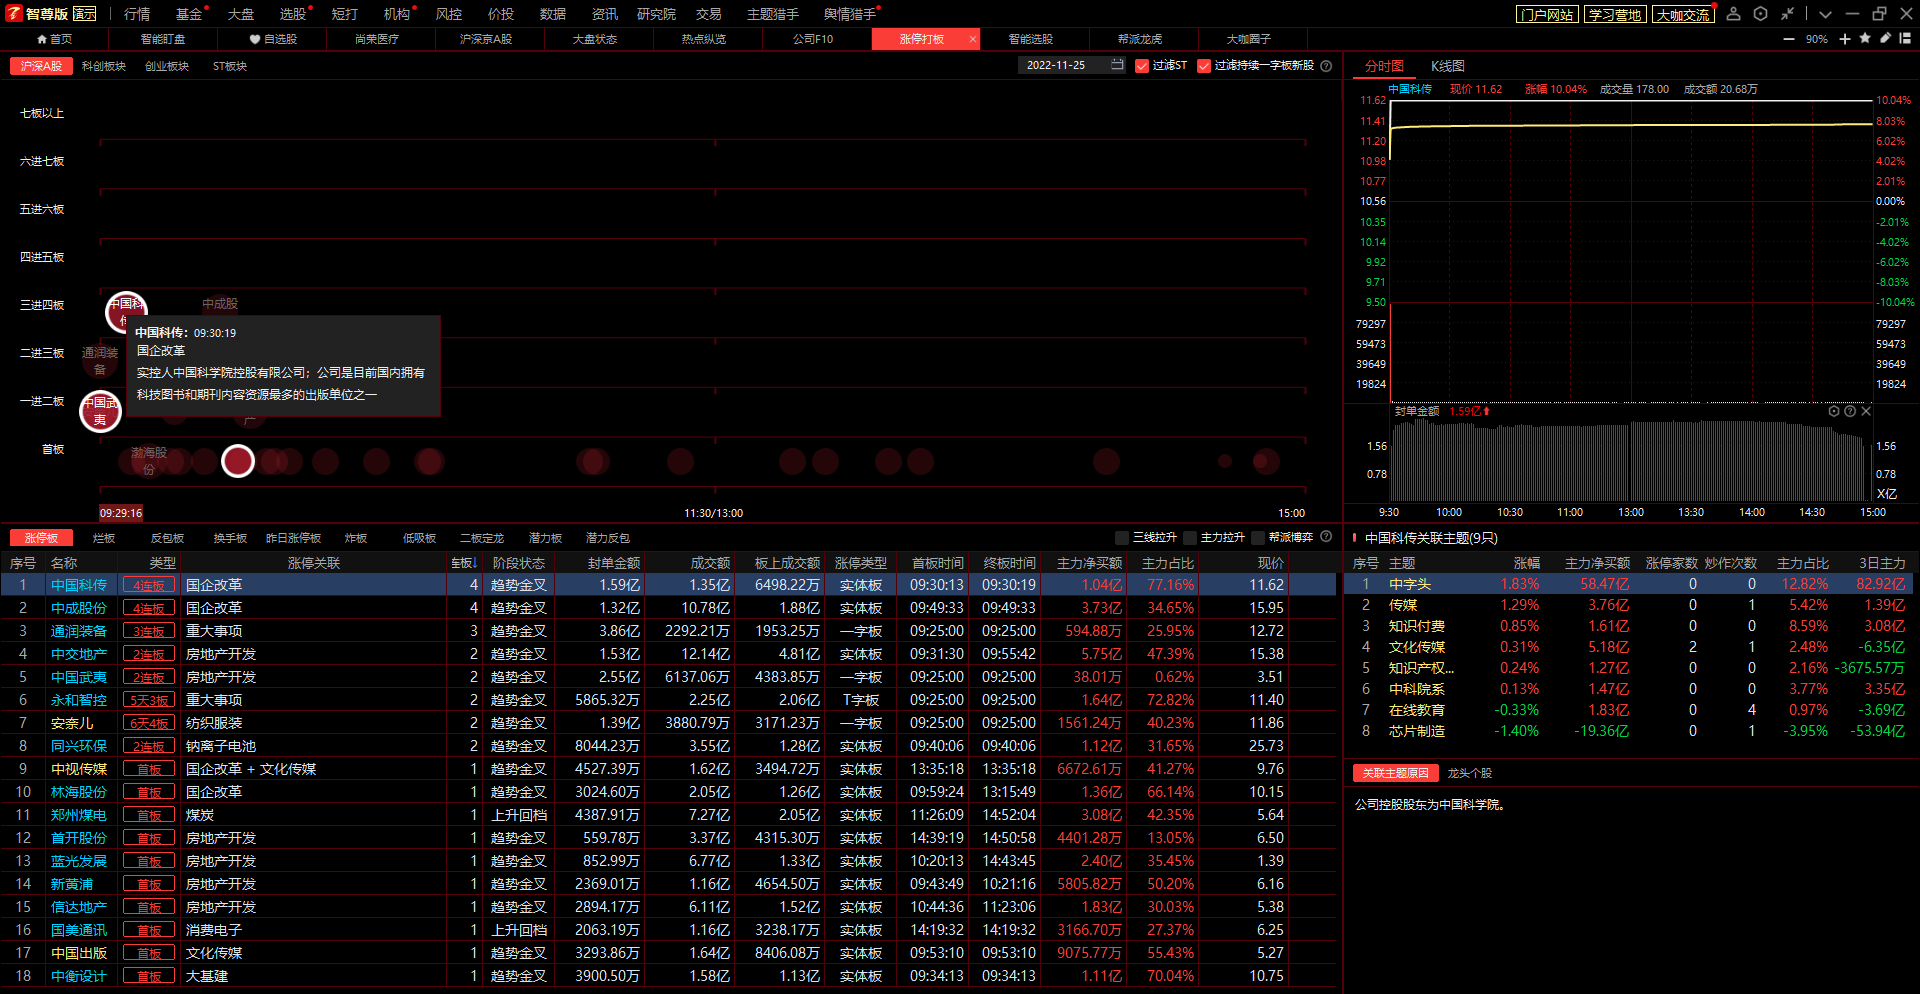The height and width of the screenshot is (994, 1920).
Task: Uncheck the 过滤ST checkbox
Action: coord(1142,66)
